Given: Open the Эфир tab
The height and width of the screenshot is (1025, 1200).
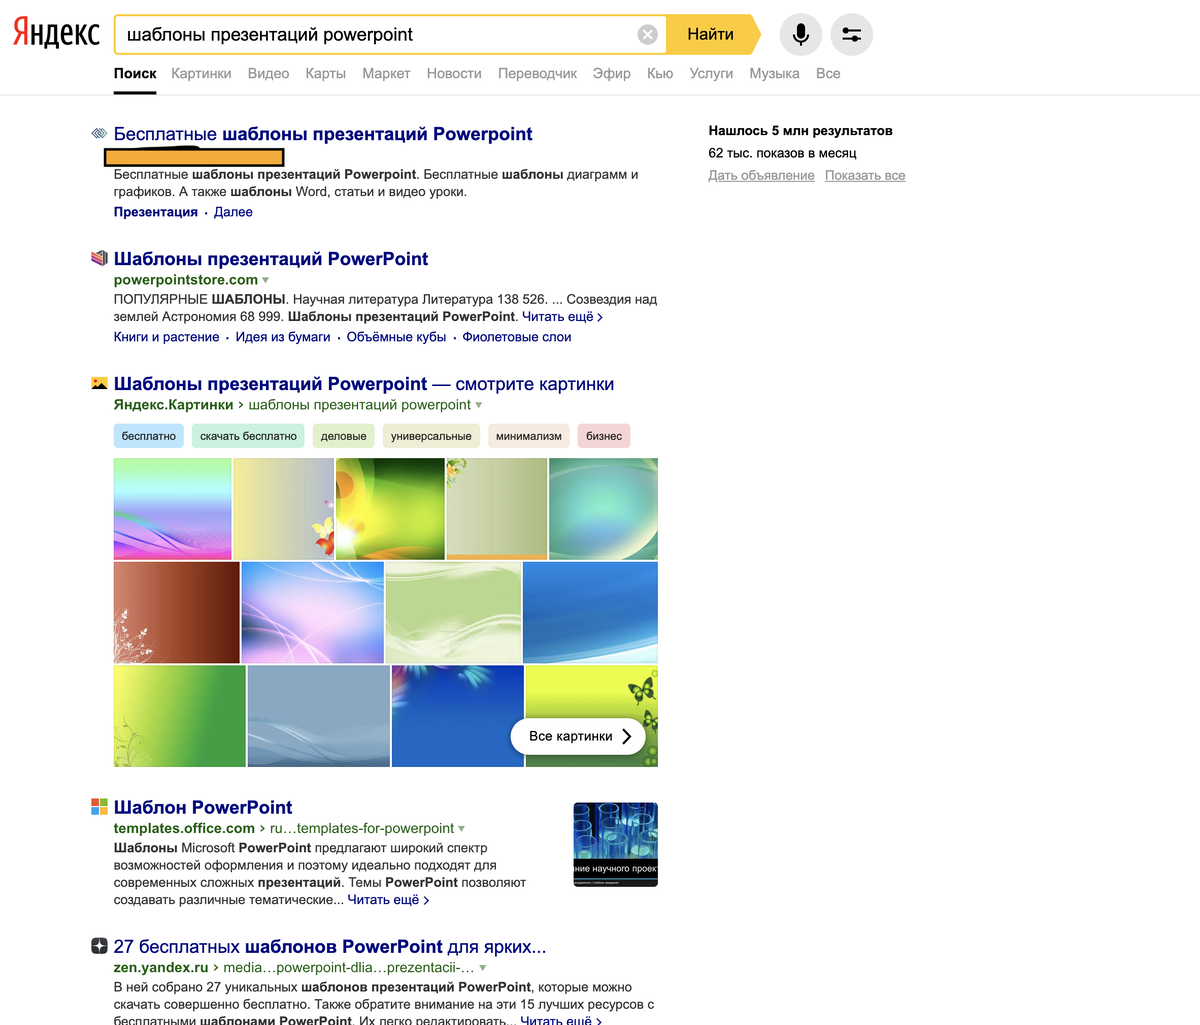Looking at the screenshot, I should click(x=612, y=74).
